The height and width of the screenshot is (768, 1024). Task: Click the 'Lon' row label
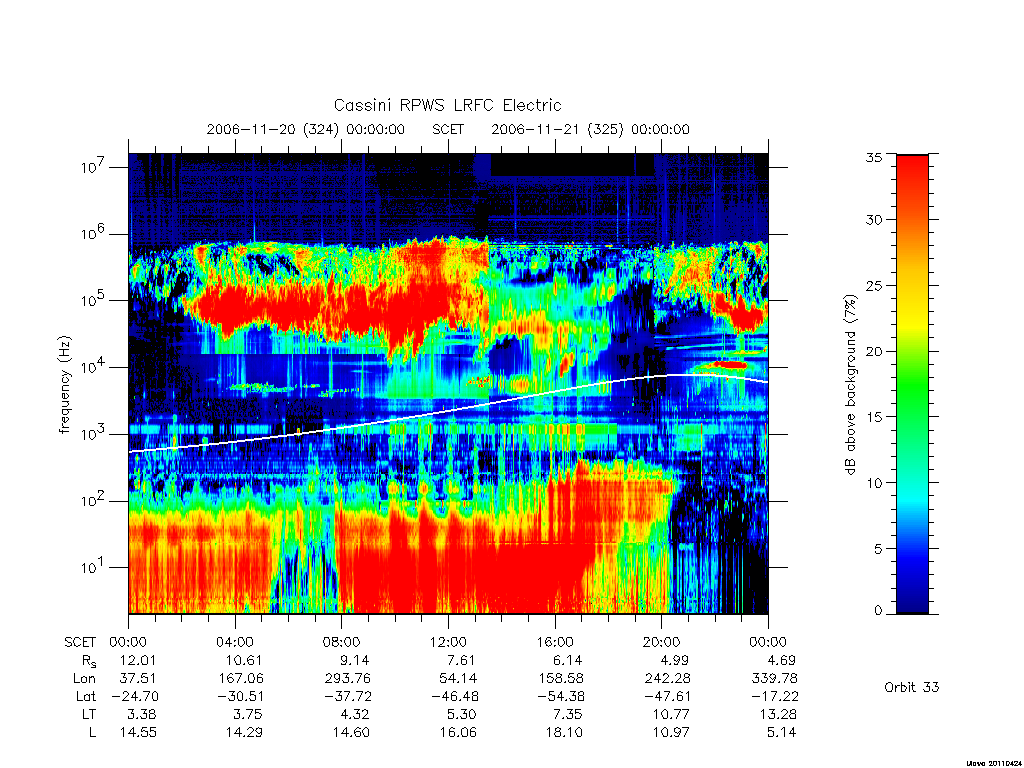point(84,679)
